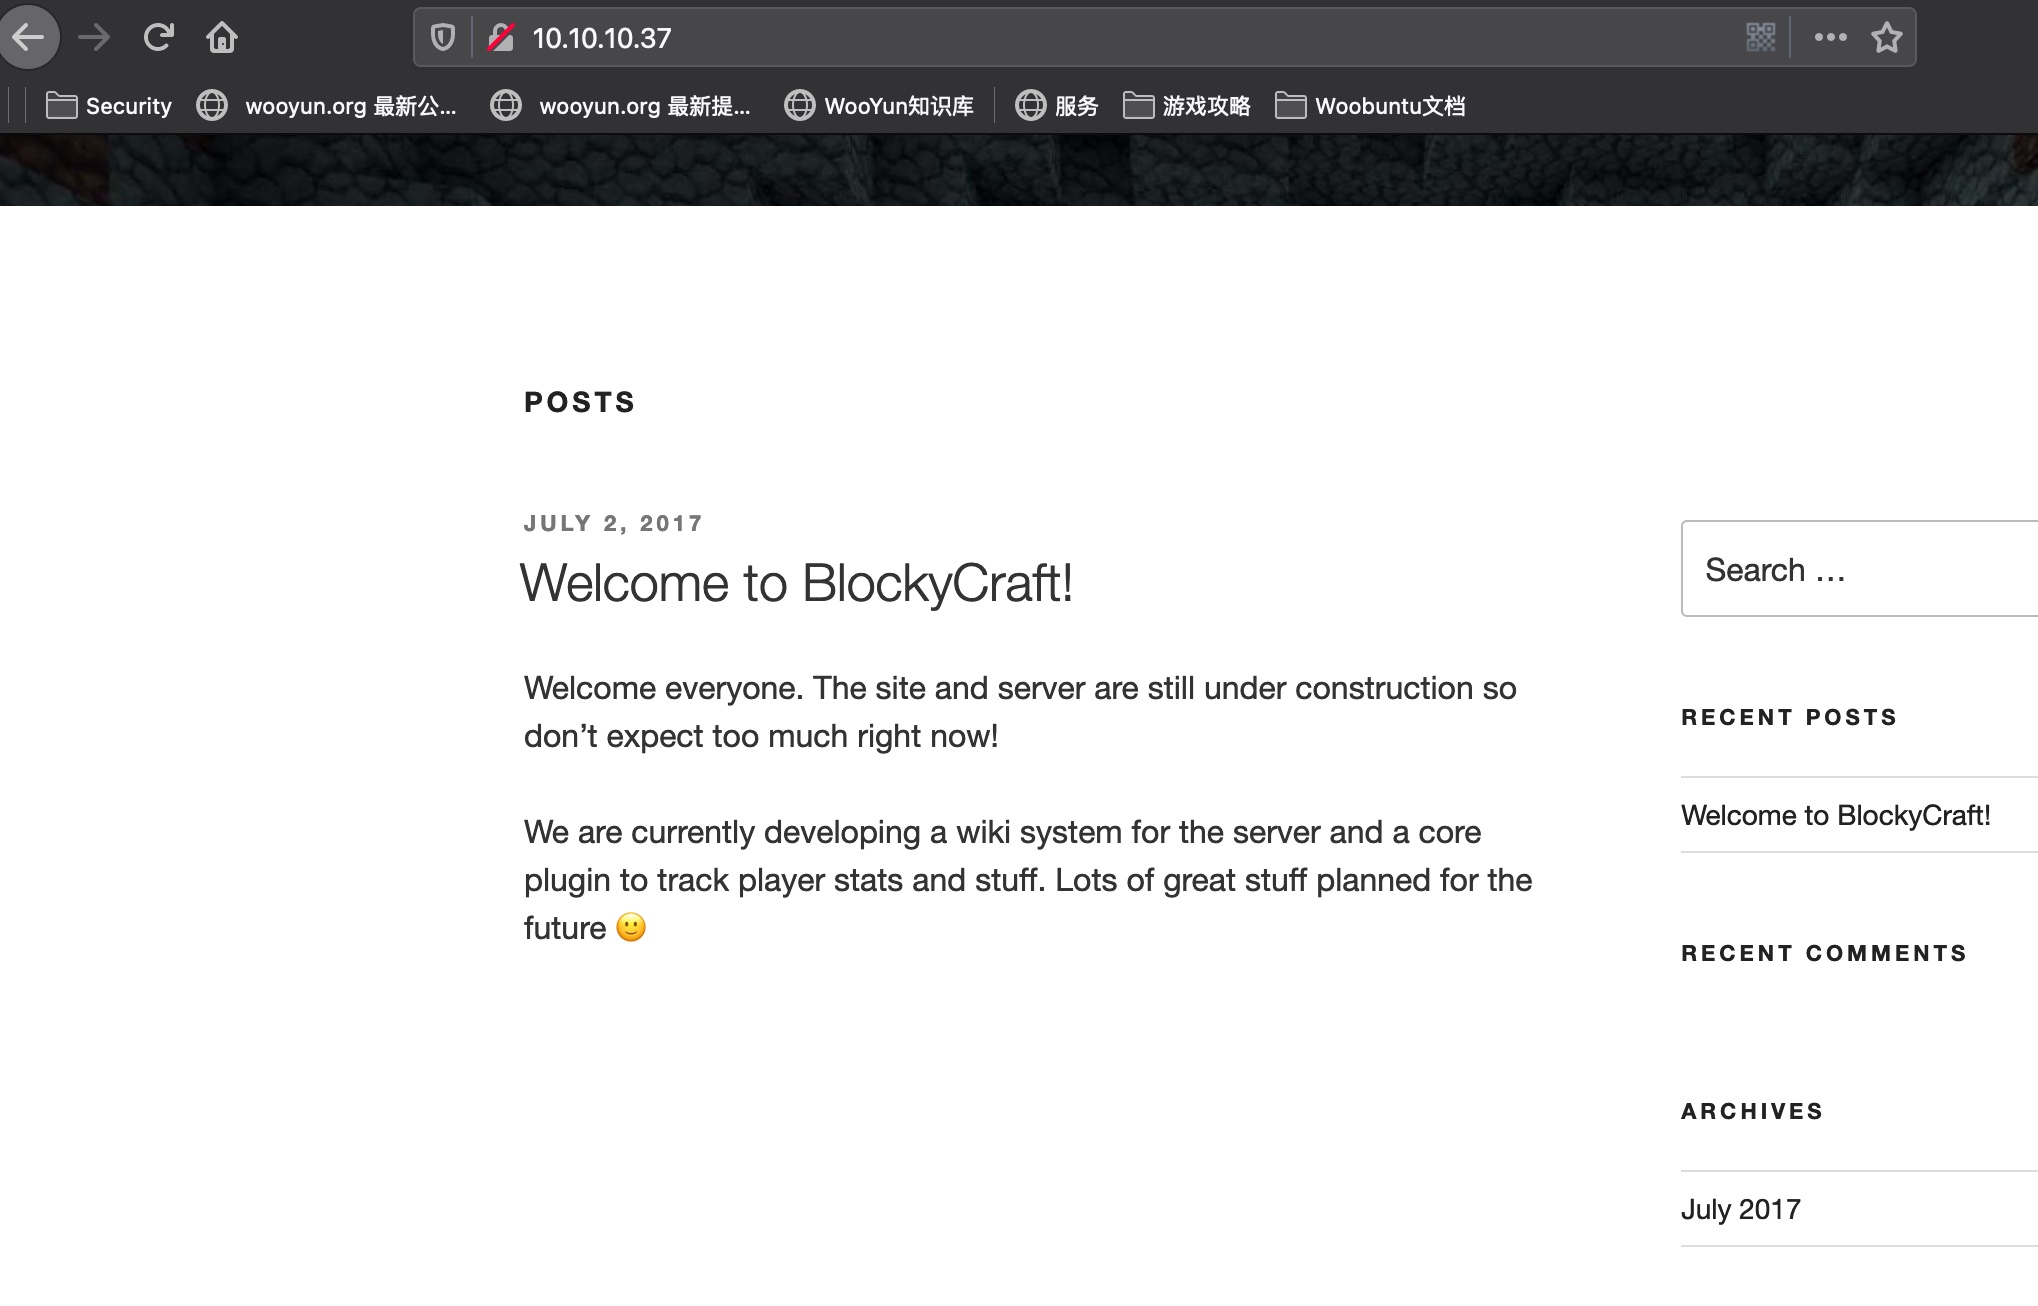Click the July 2, 2017 post date
The width and height of the screenshot is (2038, 1306).
[x=613, y=523]
